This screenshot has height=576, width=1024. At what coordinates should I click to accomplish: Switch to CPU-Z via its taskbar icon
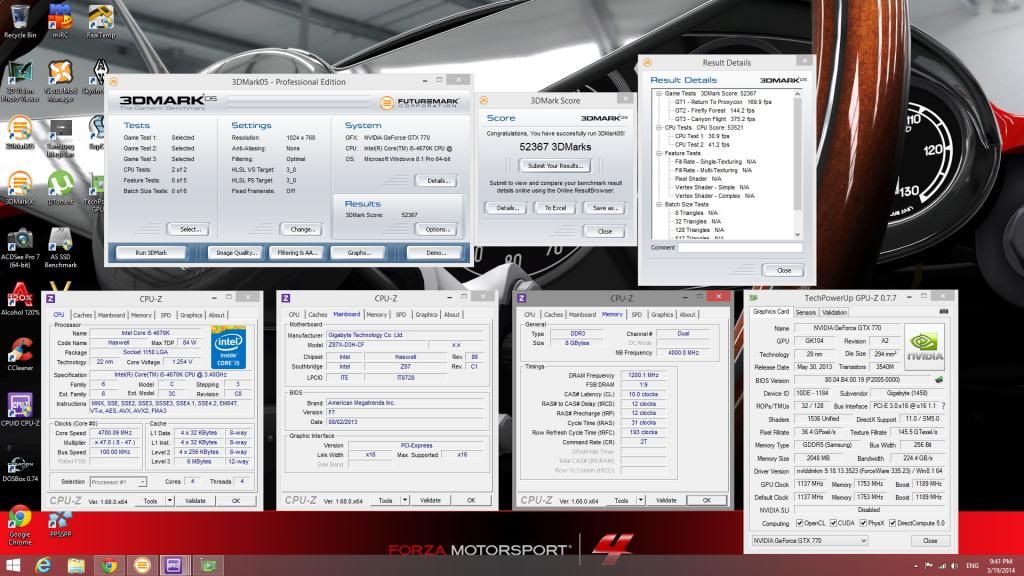[x=174, y=565]
